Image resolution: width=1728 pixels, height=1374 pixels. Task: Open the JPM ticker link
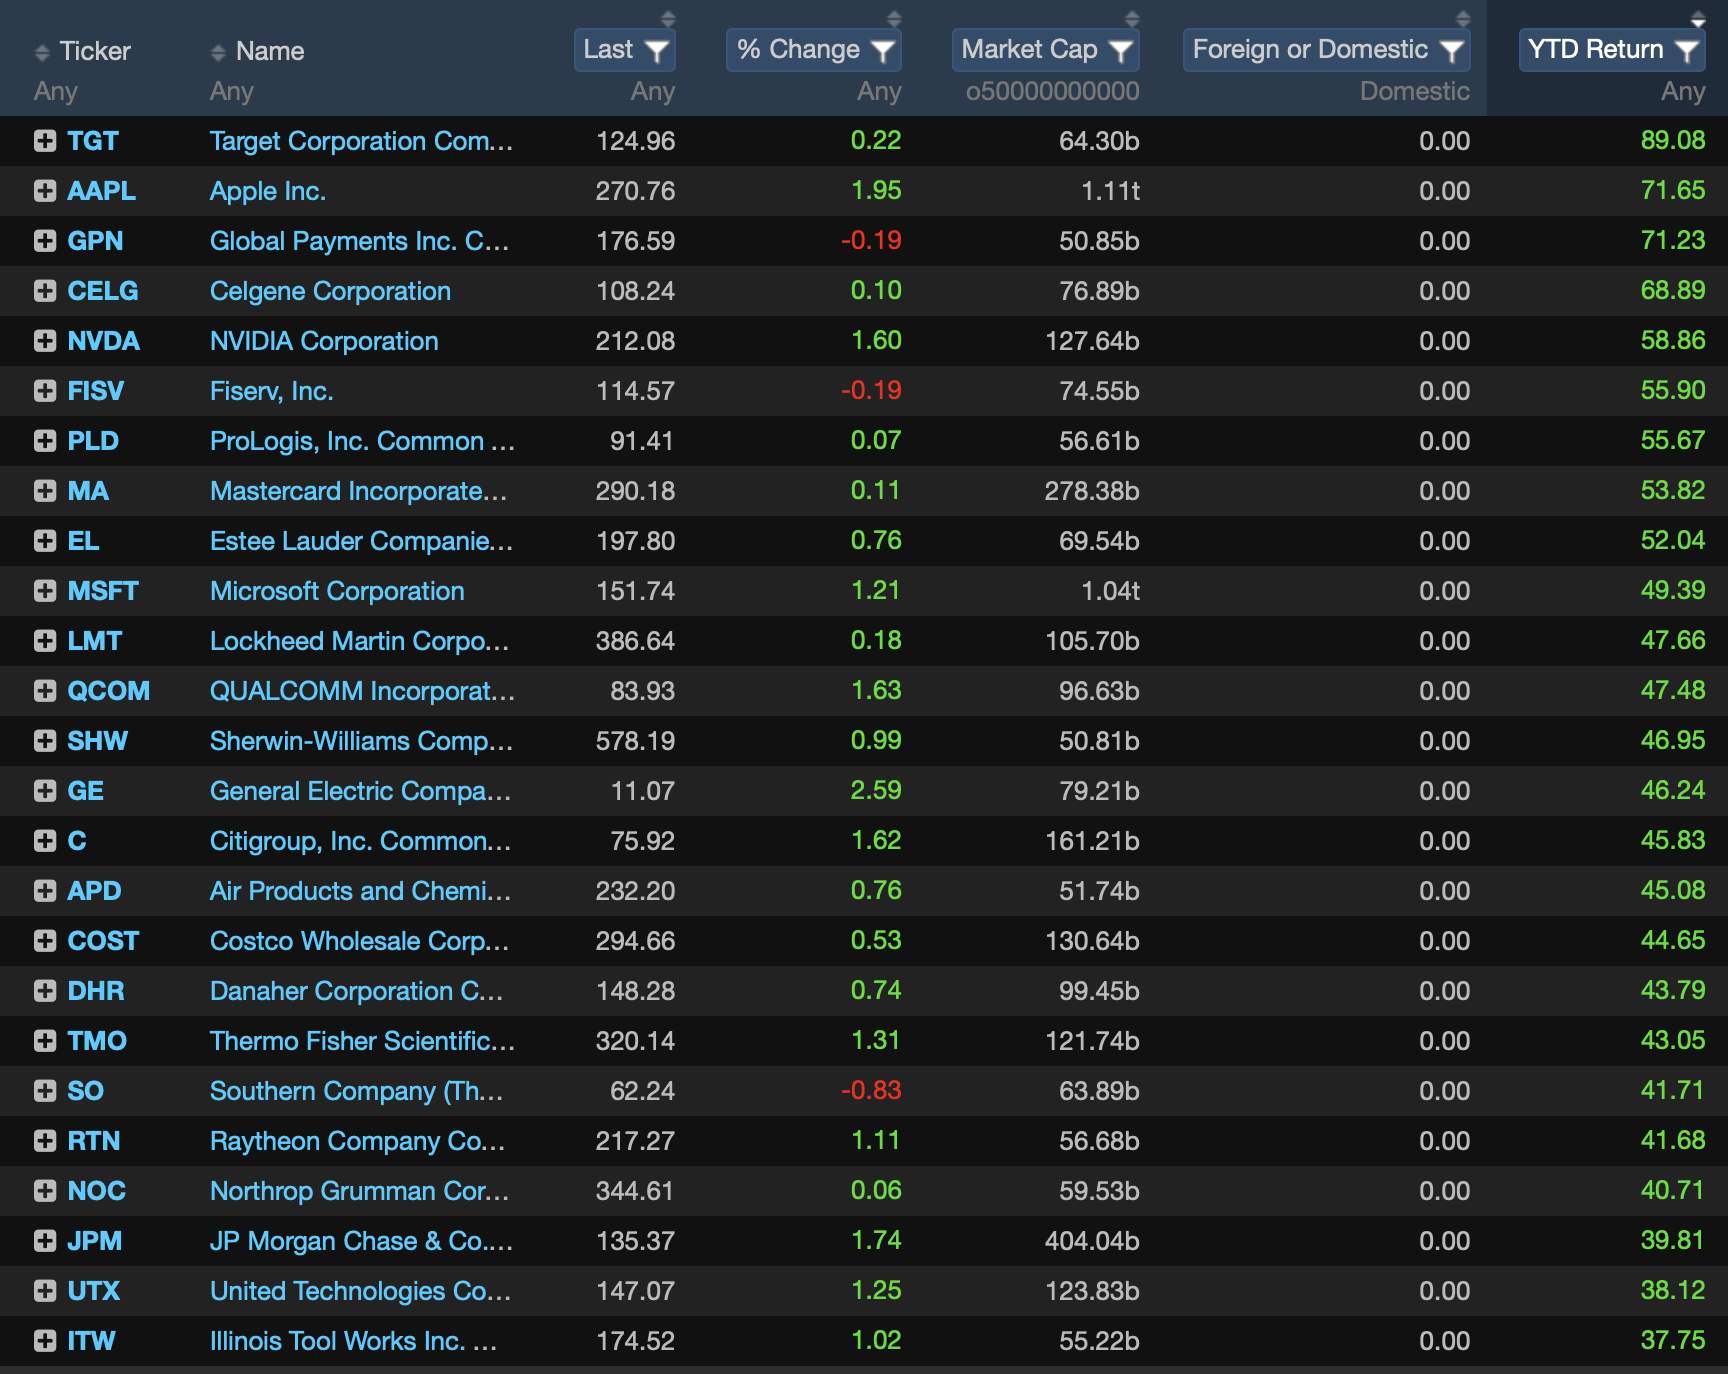(x=95, y=1241)
